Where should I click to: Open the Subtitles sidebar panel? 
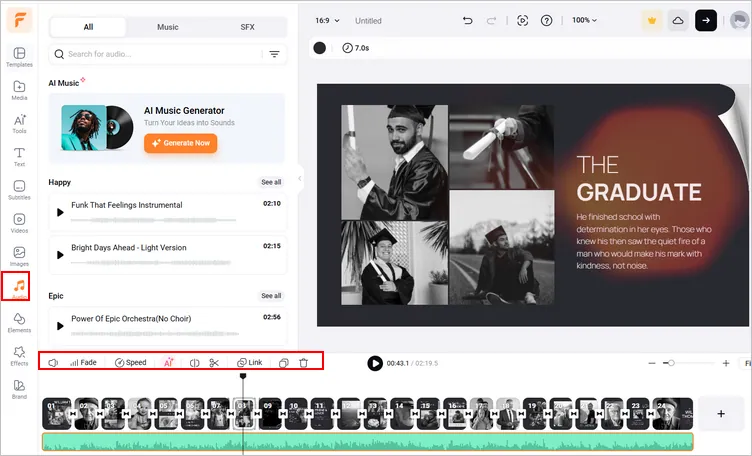[x=19, y=189]
